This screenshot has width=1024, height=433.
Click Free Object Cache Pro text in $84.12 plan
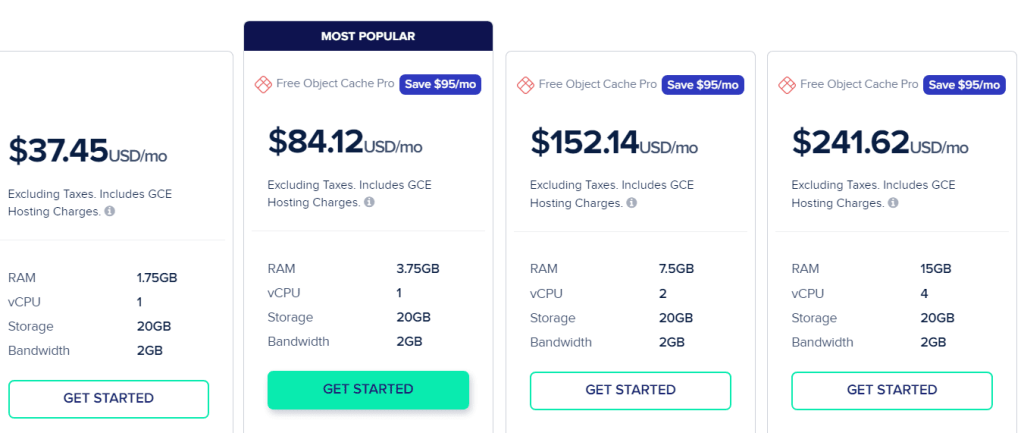(x=335, y=84)
